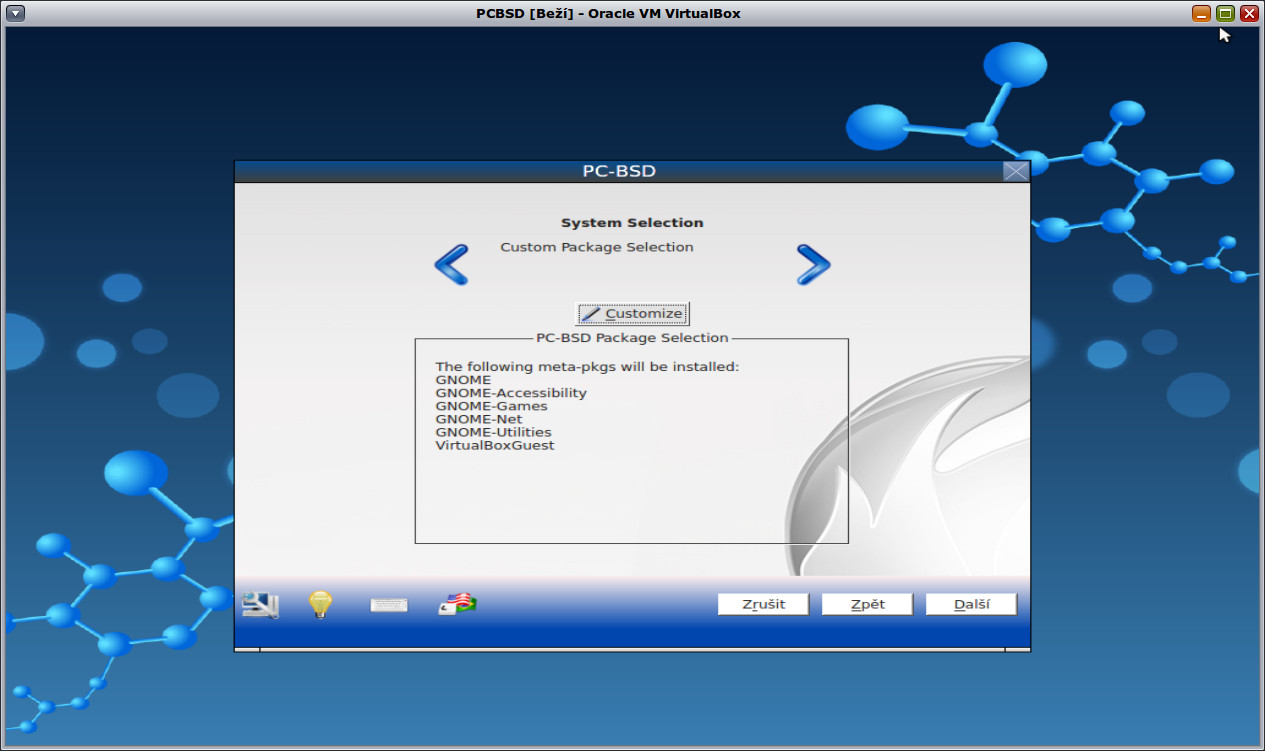This screenshot has width=1265, height=751.
Task: Open the system hardware diagnostics icon
Action: [258, 603]
